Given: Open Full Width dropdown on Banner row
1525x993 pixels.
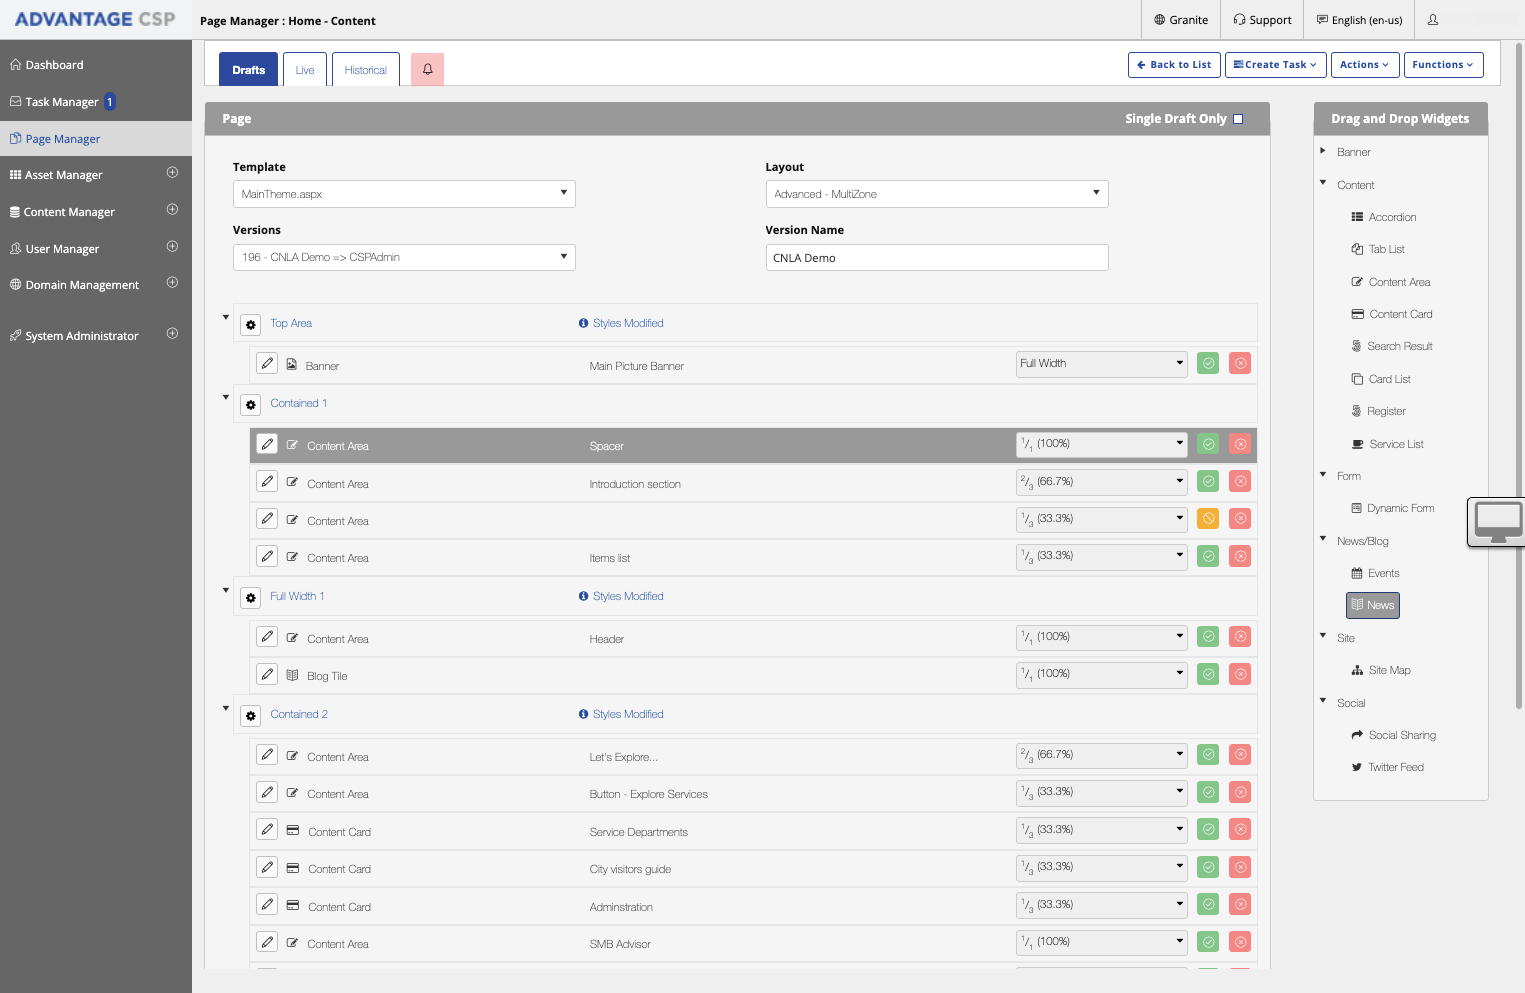Looking at the screenshot, I should pyautogui.click(x=1101, y=364).
